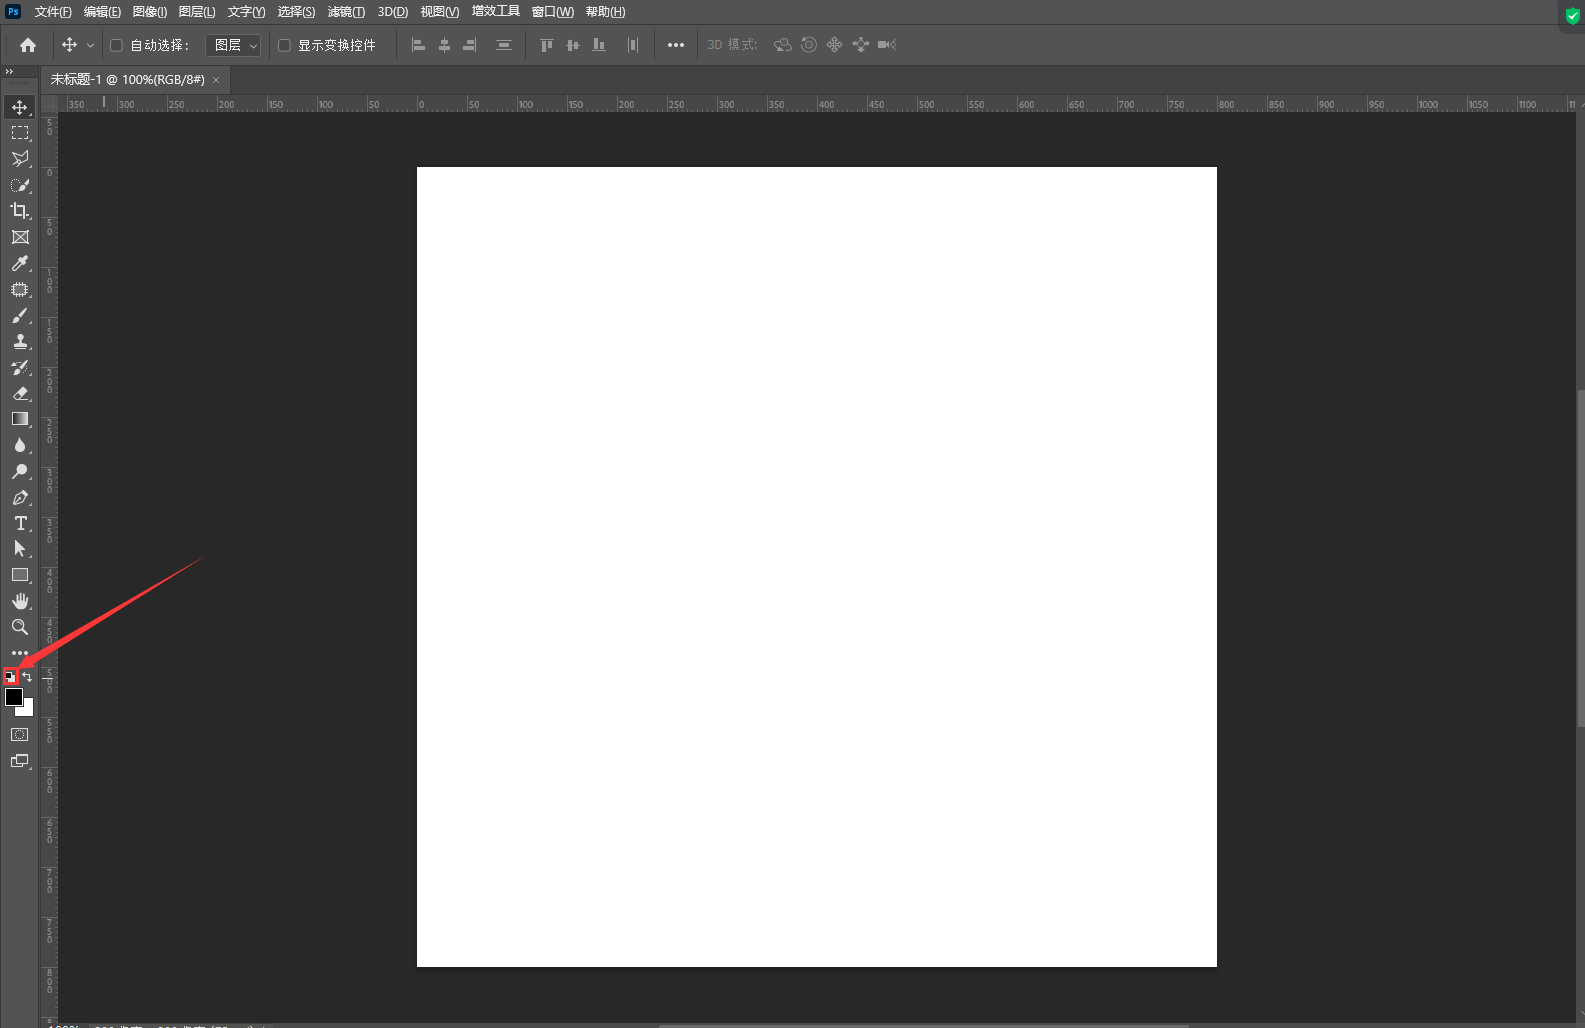Screen dimensions: 1585x1028
Task: Open more align and distribute options
Action: tap(676, 45)
